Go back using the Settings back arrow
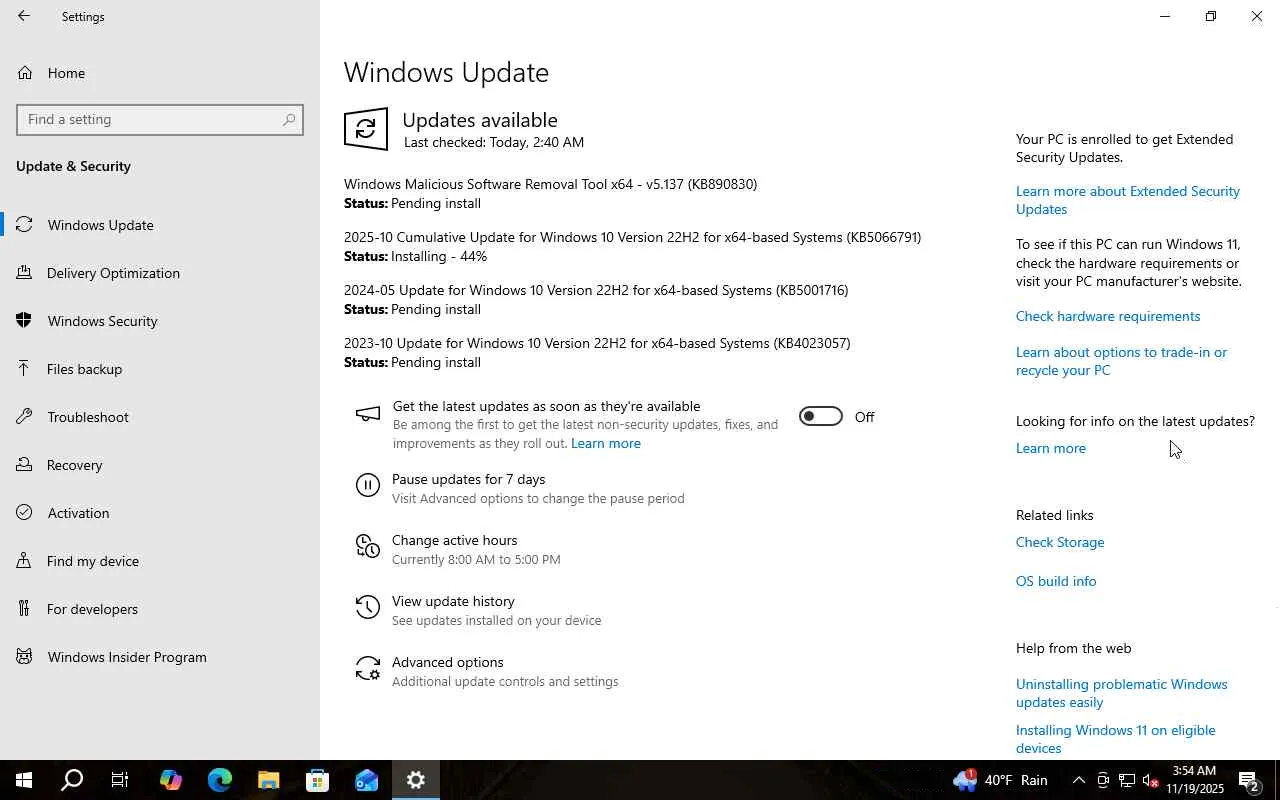1280x800 pixels. point(24,16)
